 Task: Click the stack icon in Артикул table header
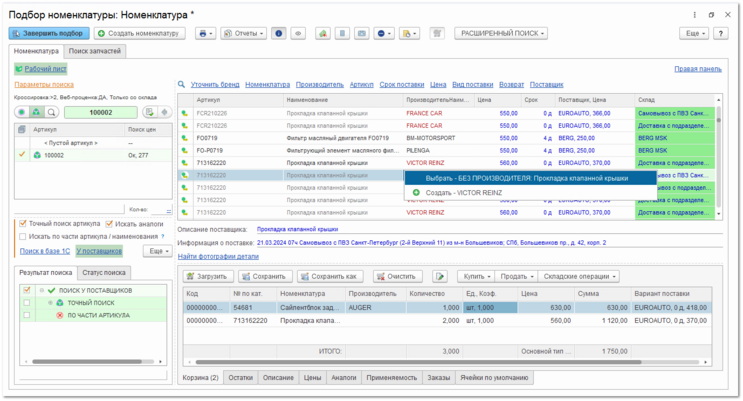coord(21,129)
